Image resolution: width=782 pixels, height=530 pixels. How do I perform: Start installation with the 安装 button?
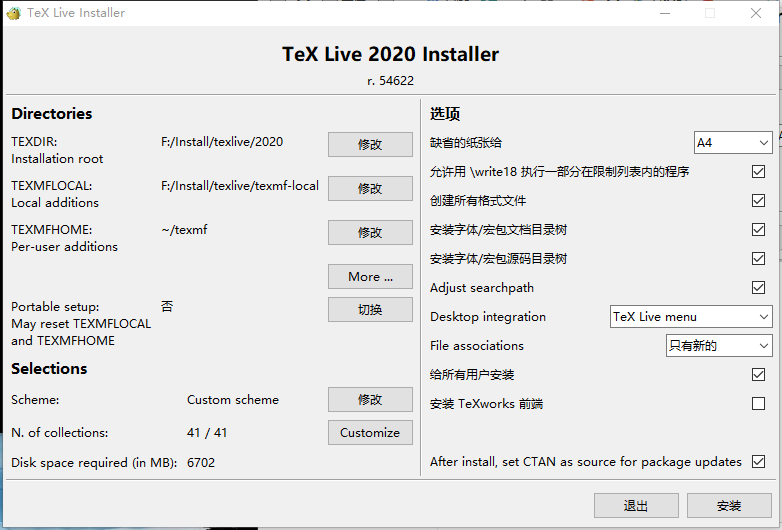click(729, 506)
